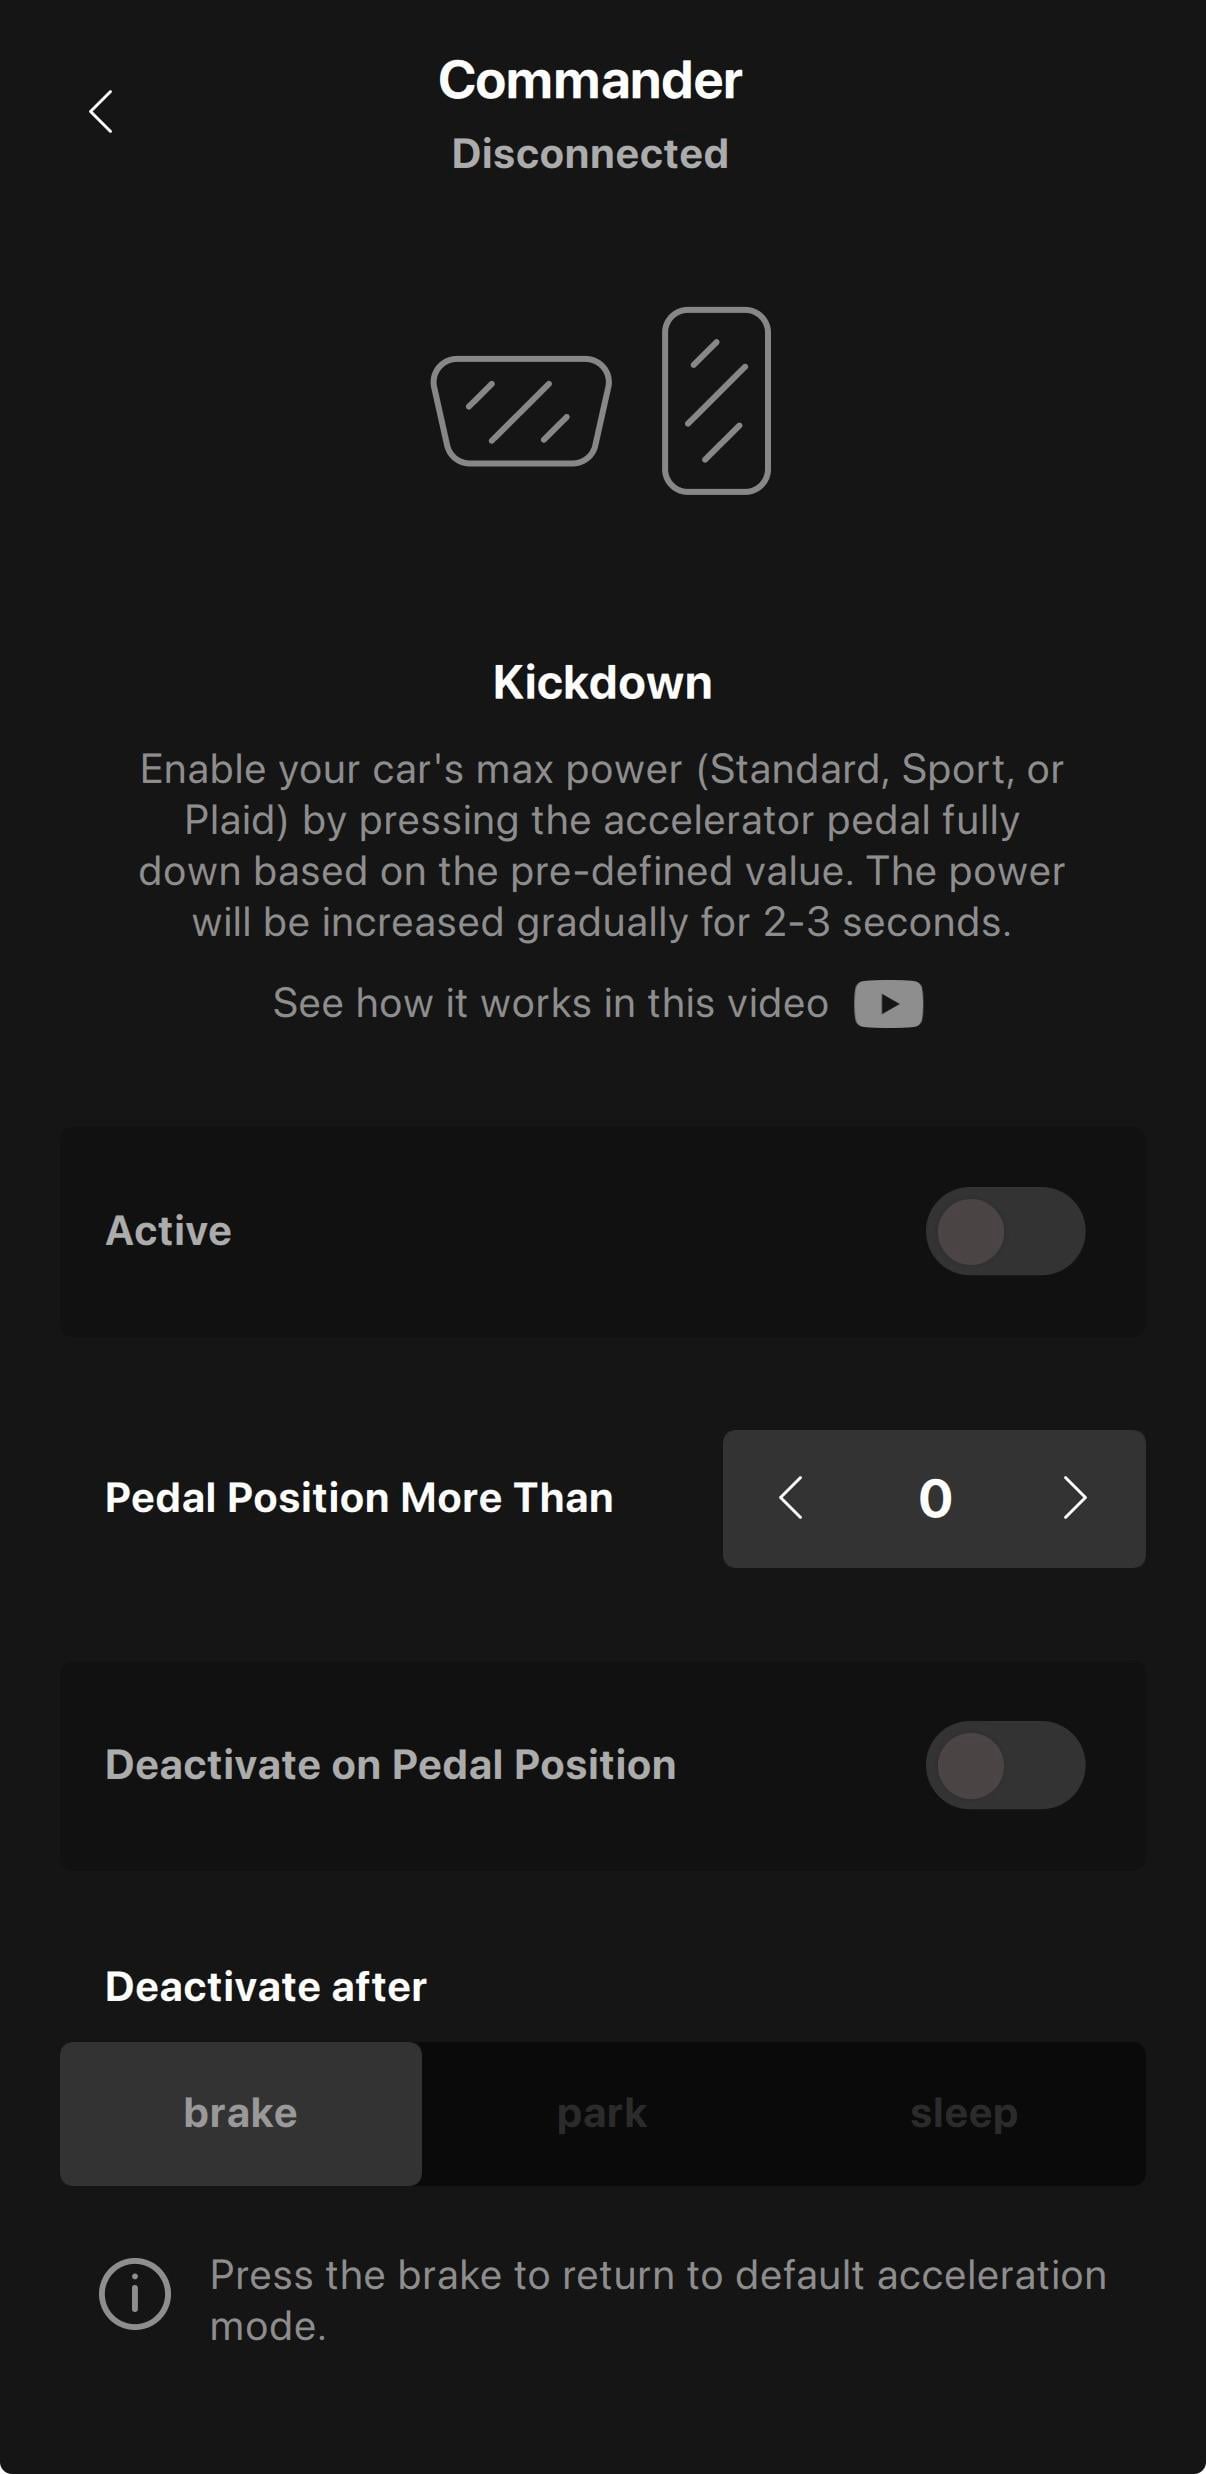The image size is (1206, 2474).
Task: Click the Disconnected status text
Action: click(590, 154)
